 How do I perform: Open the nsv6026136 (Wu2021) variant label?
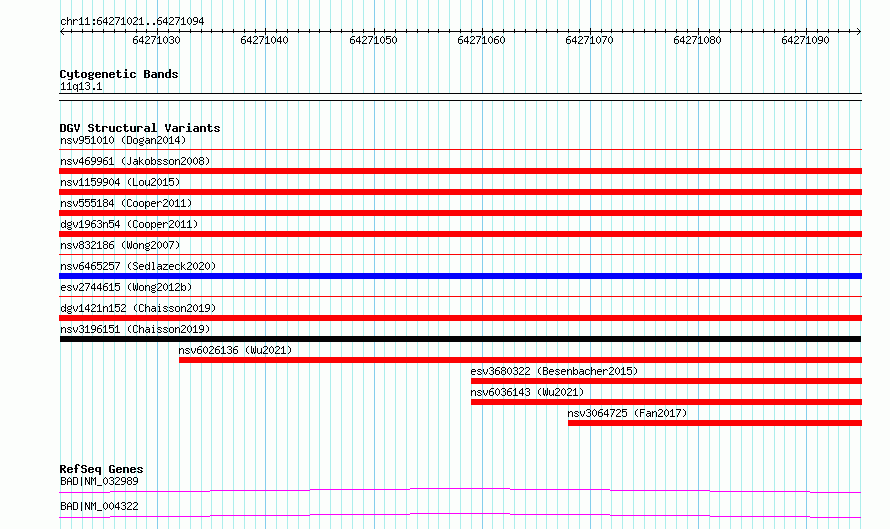235,350
